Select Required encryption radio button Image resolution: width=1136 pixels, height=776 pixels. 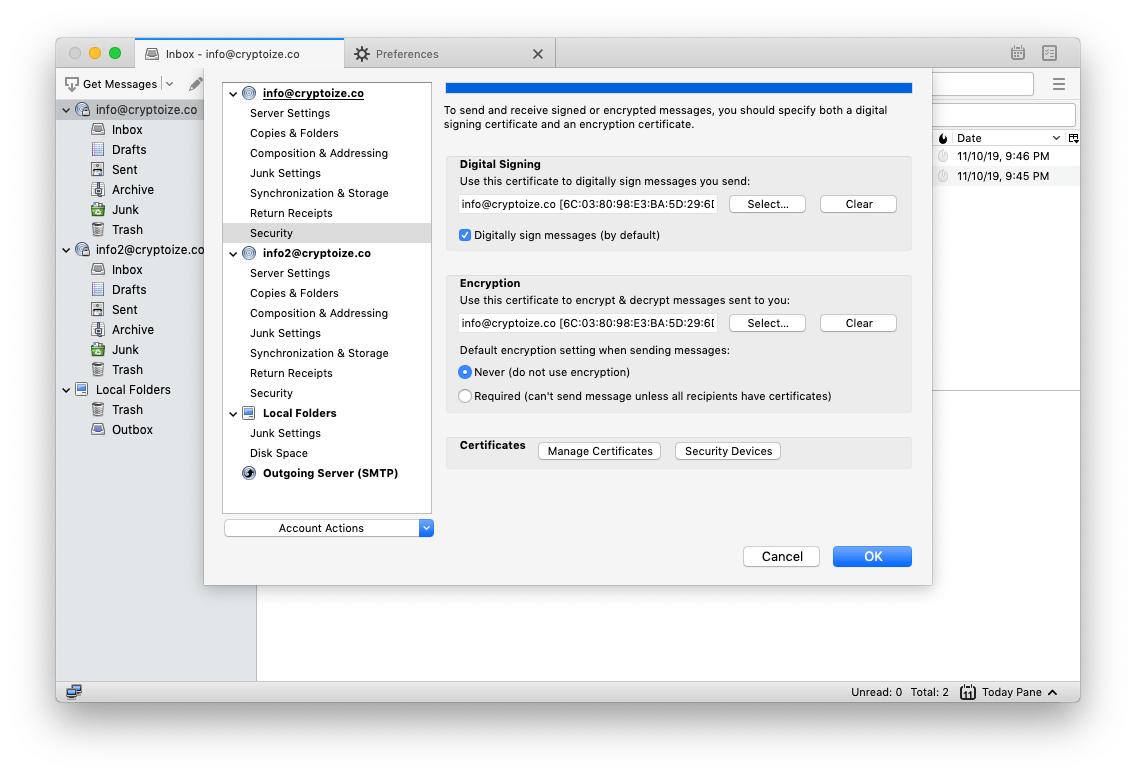coord(465,396)
